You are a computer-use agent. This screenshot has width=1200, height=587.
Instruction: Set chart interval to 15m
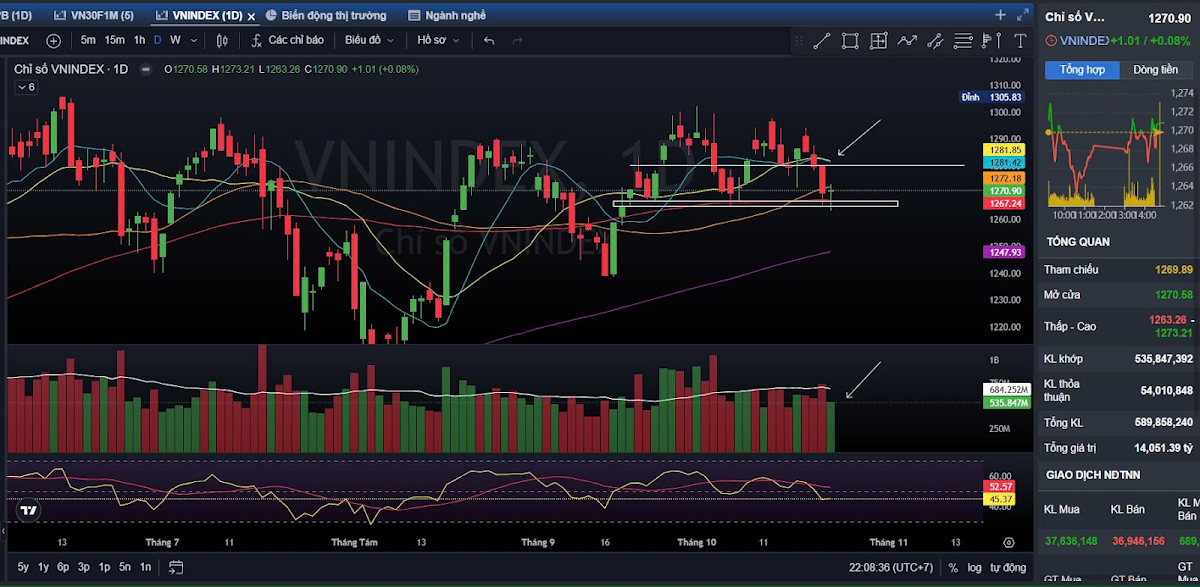pos(115,40)
